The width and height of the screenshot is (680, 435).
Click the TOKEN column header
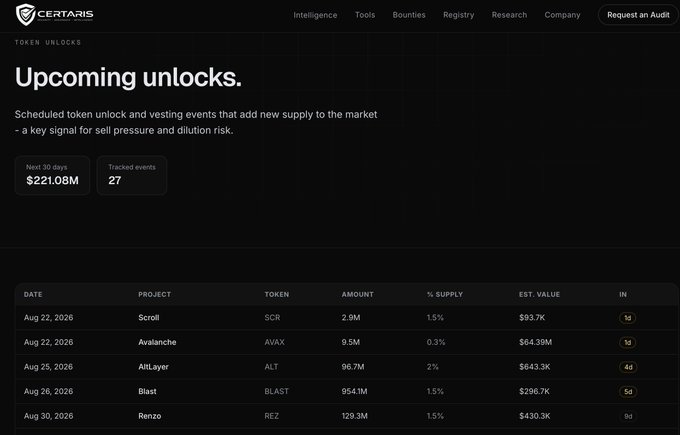point(277,294)
